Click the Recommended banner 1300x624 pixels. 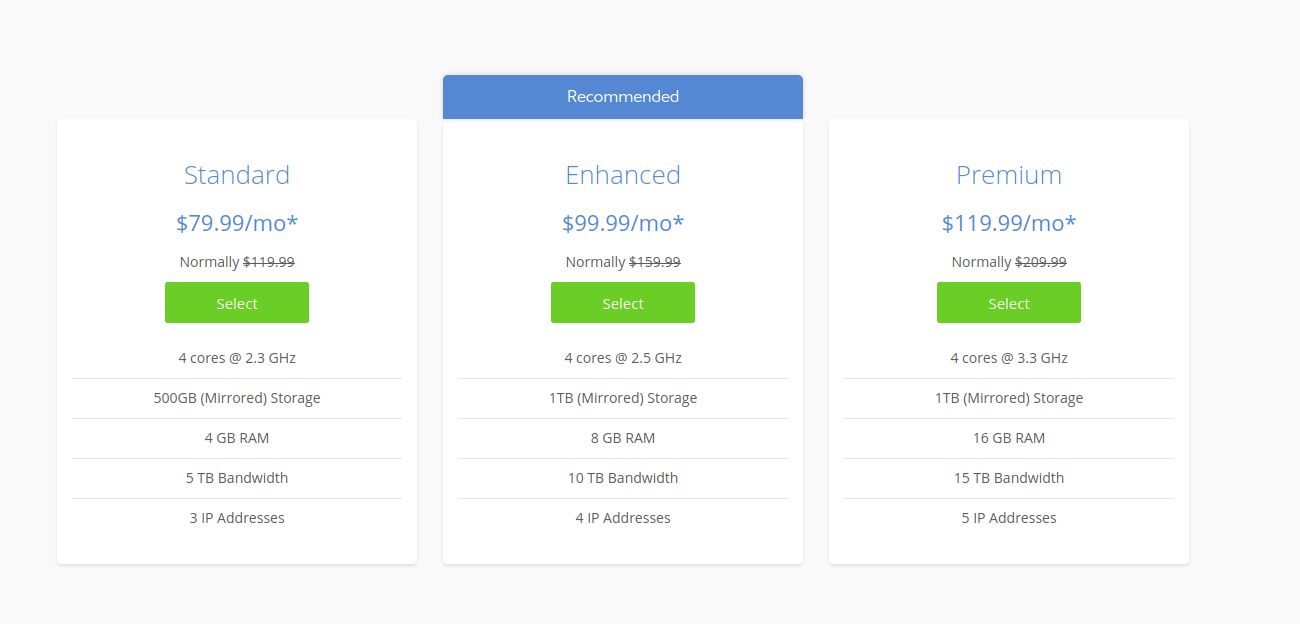622,96
